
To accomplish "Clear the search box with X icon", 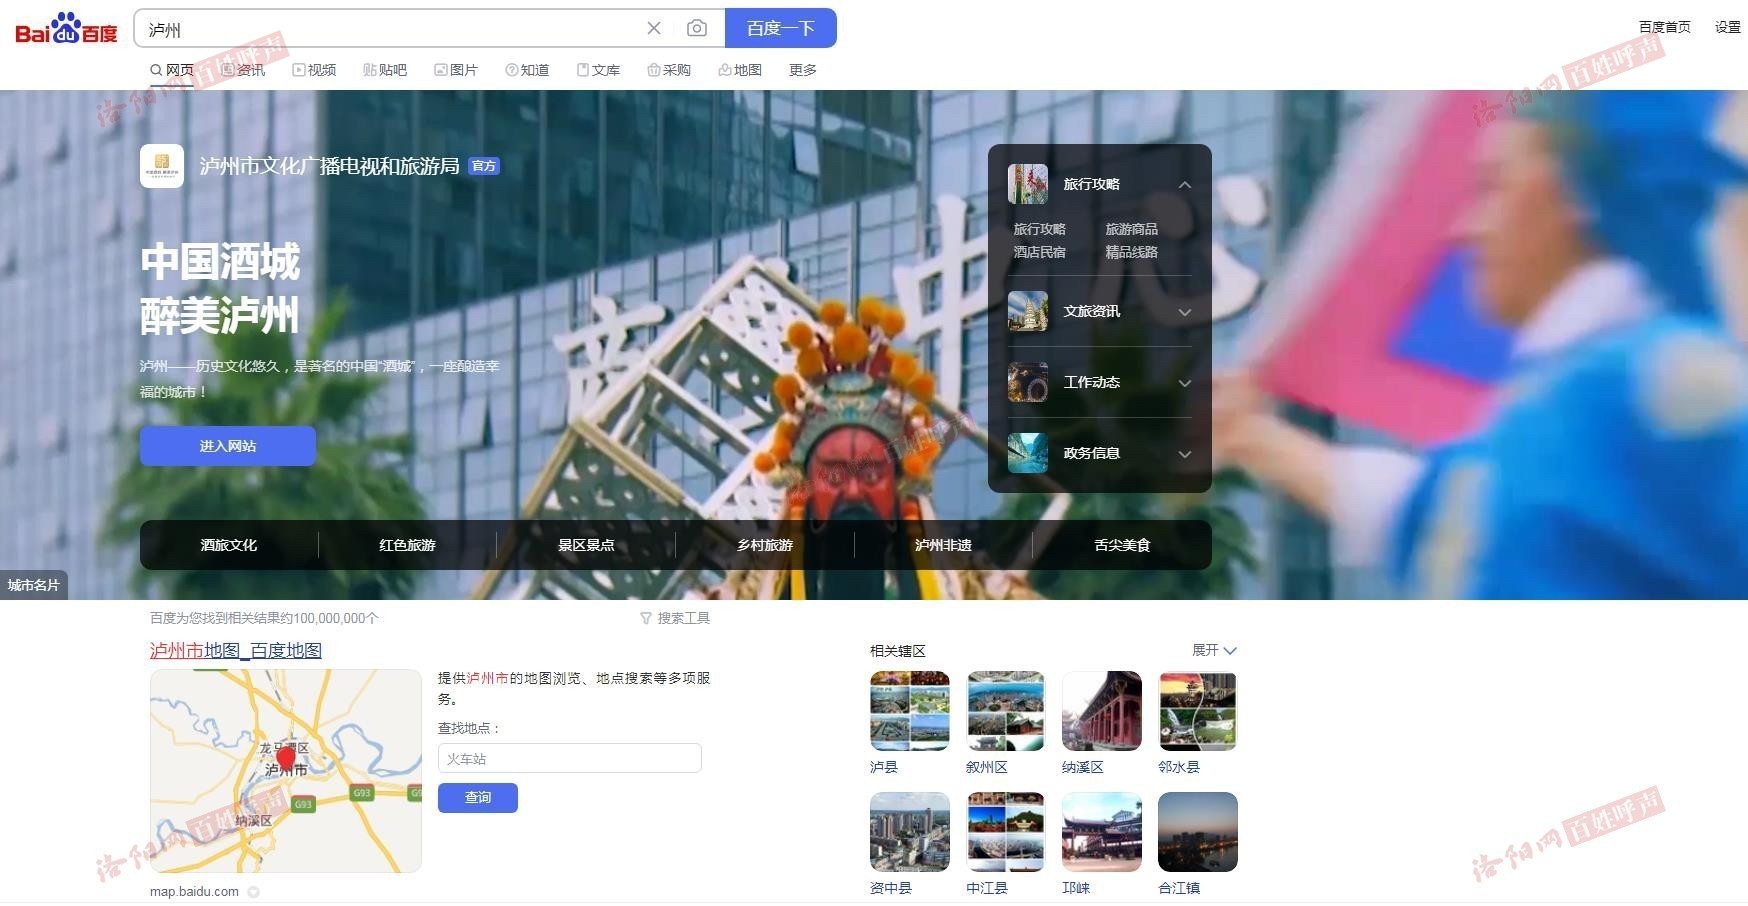I will (654, 28).
